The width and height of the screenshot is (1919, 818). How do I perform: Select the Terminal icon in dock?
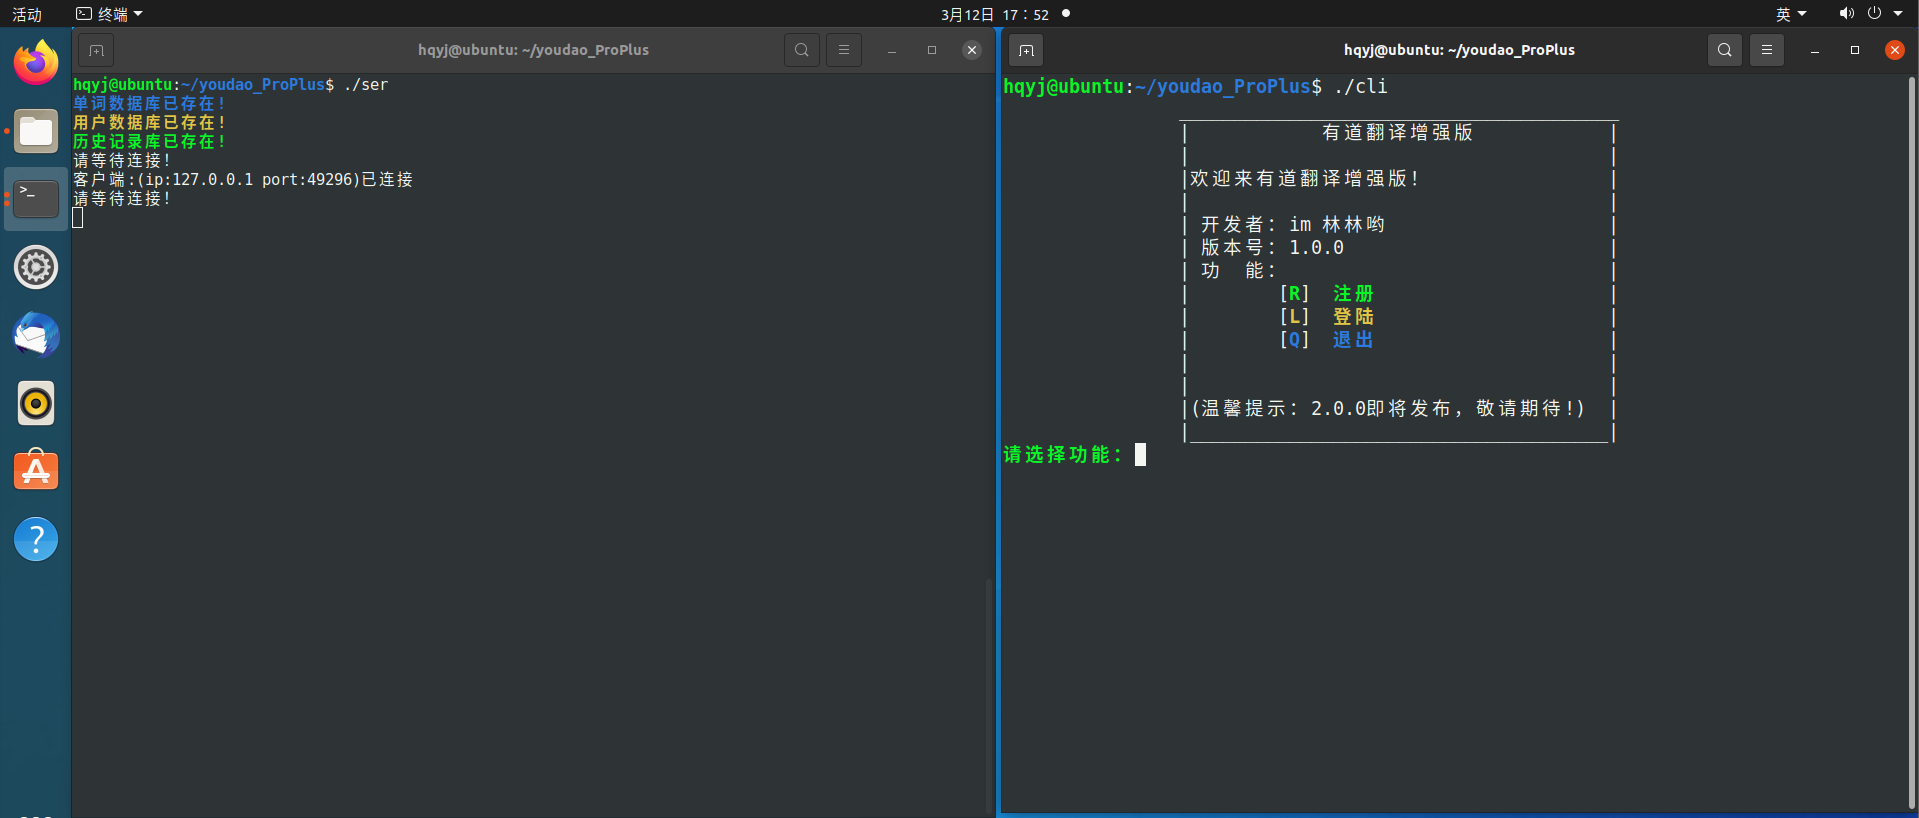(x=36, y=199)
